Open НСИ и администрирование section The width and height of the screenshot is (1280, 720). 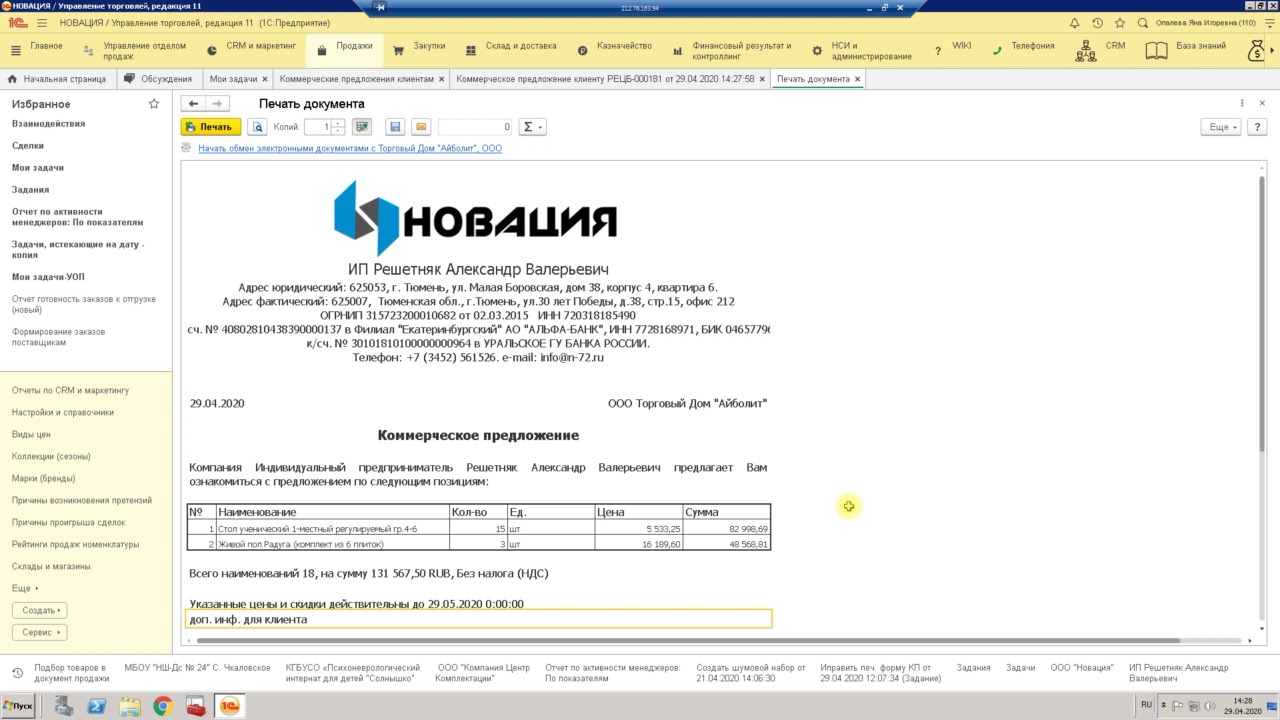[860, 51]
